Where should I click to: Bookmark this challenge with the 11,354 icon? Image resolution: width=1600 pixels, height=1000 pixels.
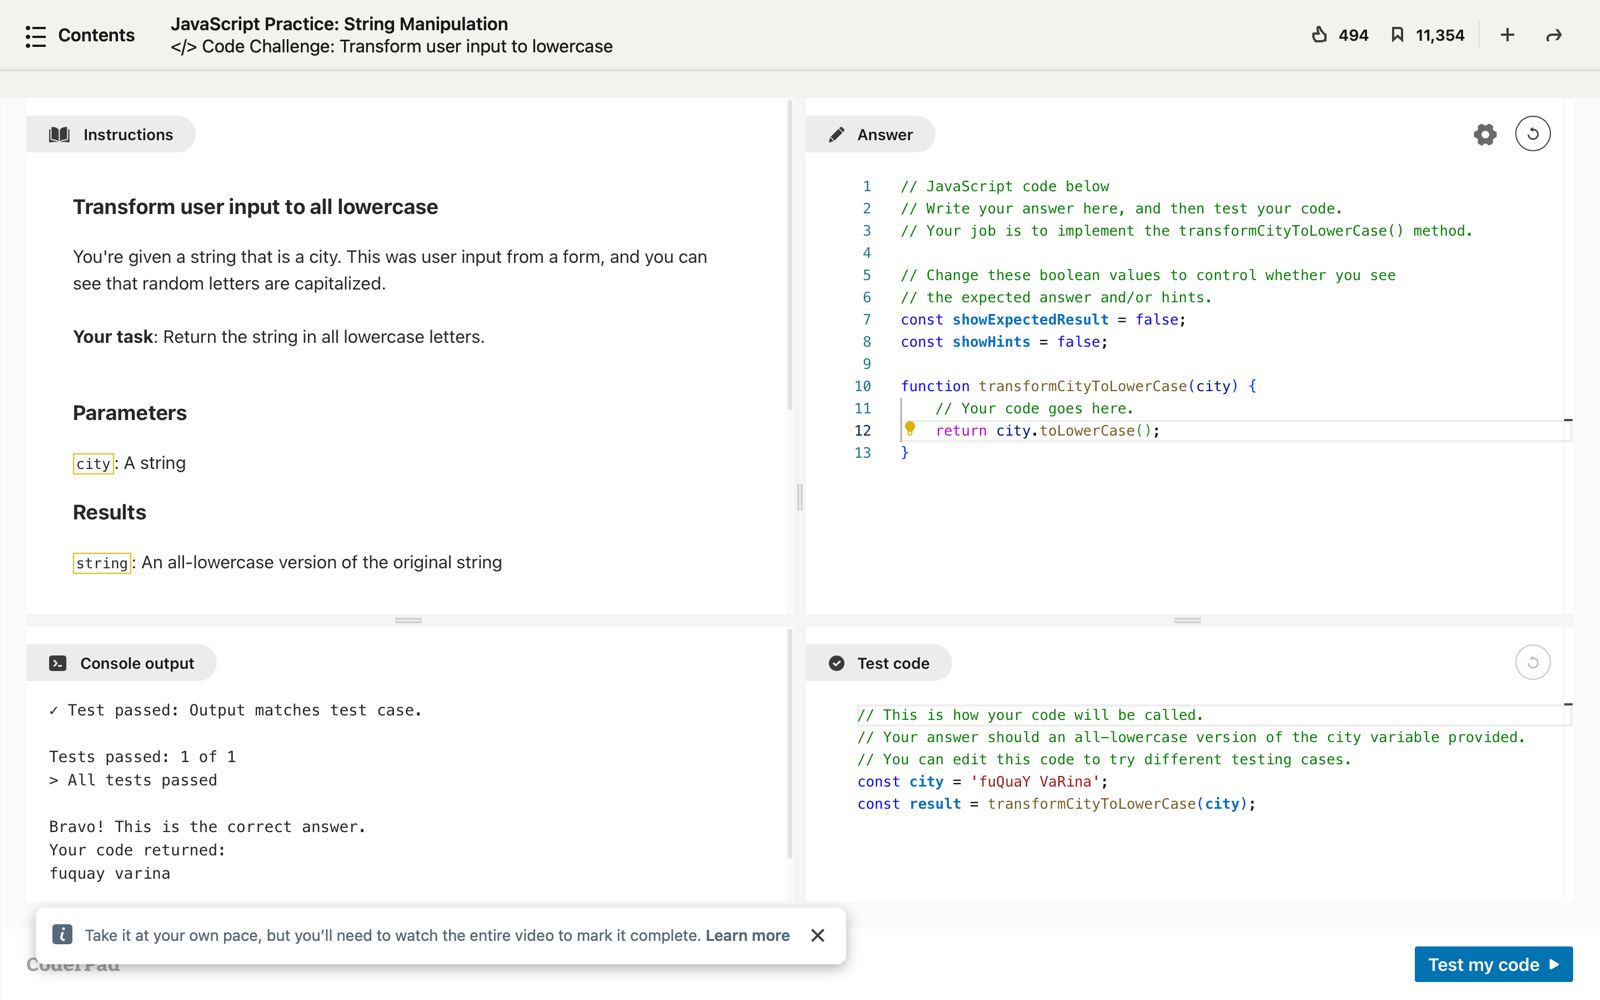(1397, 36)
